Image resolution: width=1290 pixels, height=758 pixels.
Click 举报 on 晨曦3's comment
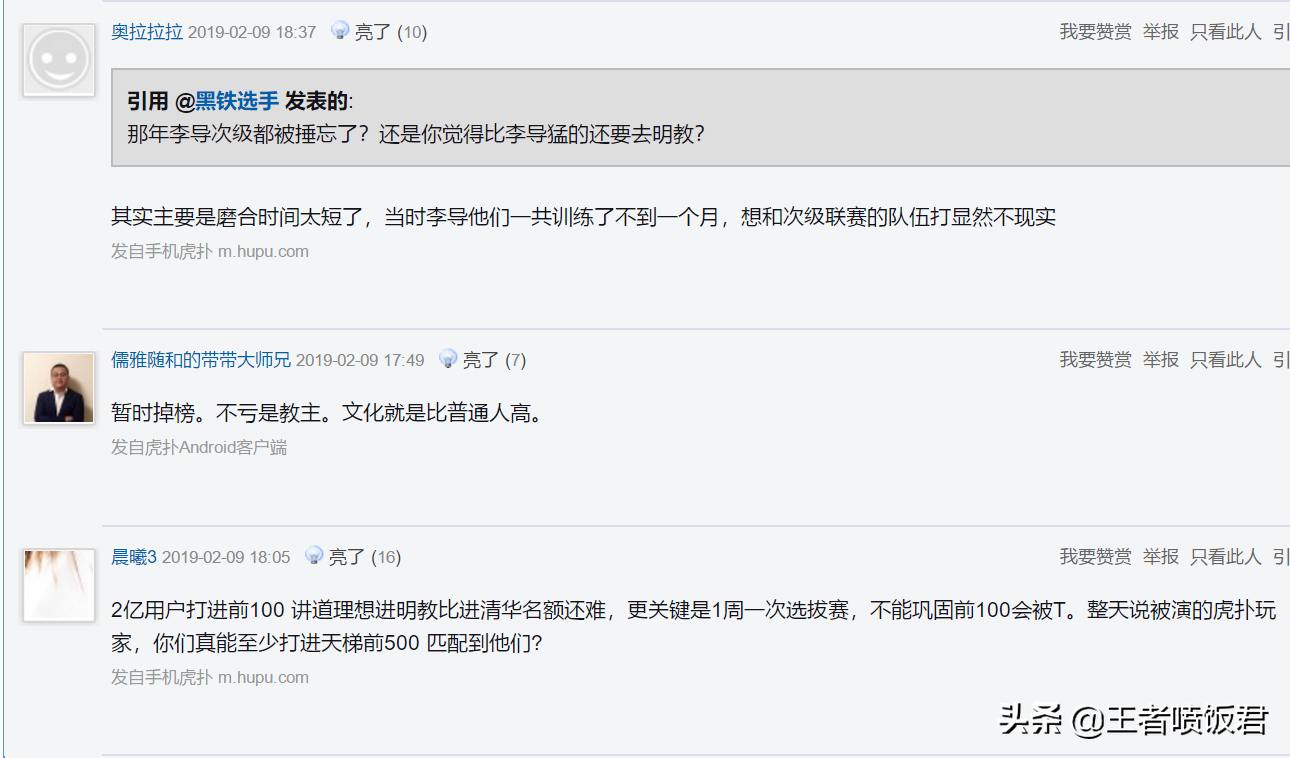click(x=1160, y=557)
